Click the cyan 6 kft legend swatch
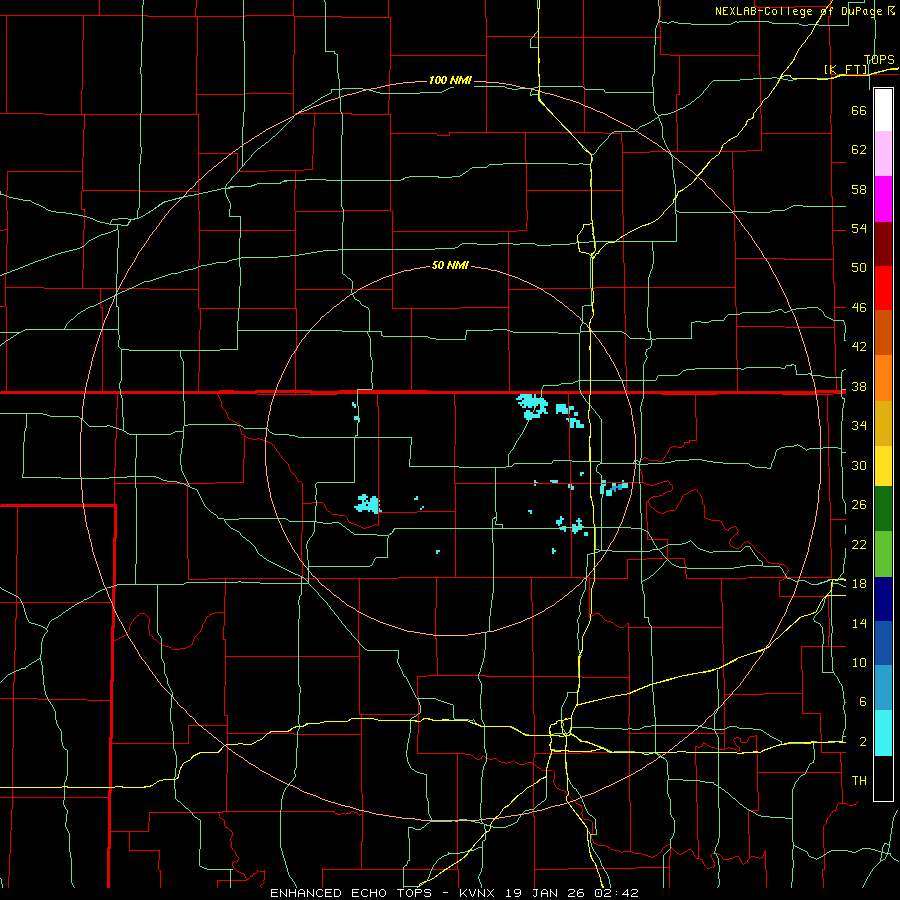 pyautogui.click(x=883, y=733)
